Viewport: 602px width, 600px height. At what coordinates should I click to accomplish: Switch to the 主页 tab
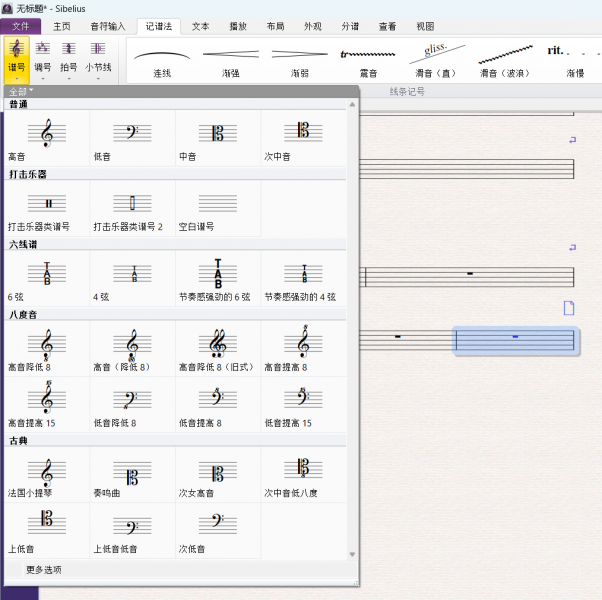click(x=62, y=26)
